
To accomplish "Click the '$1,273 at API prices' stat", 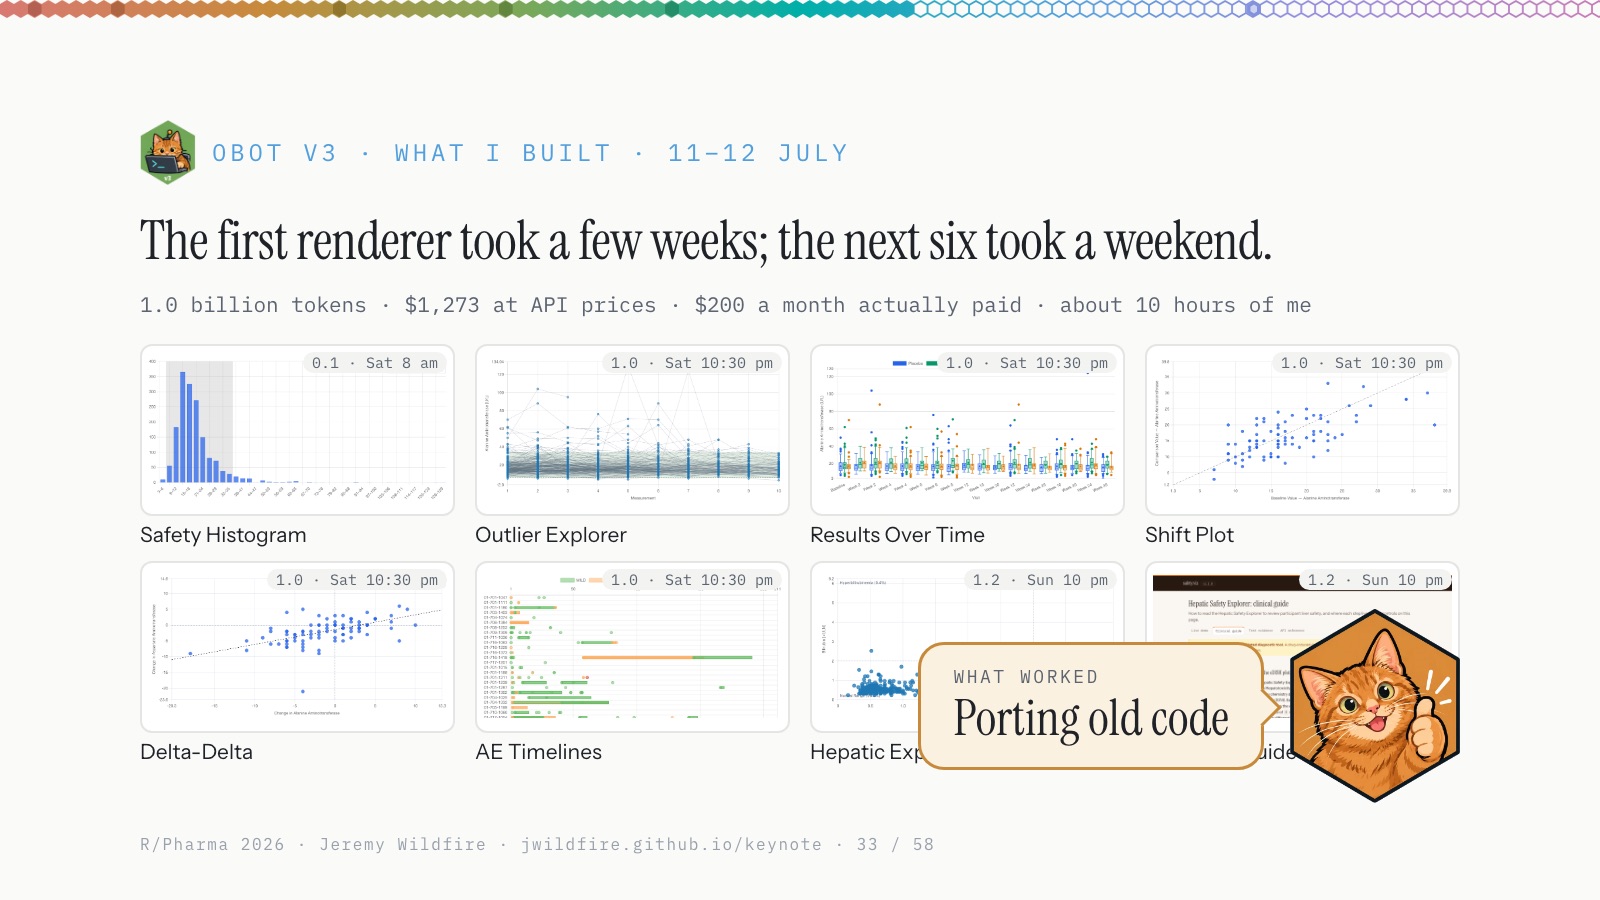I will click(530, 305).
